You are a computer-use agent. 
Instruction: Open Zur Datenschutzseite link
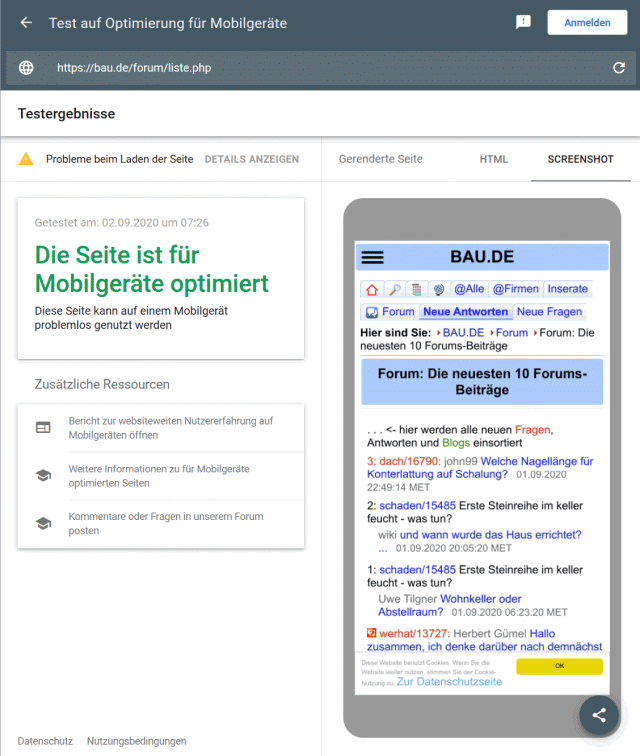pyautogui.click(x=449, y=682)
